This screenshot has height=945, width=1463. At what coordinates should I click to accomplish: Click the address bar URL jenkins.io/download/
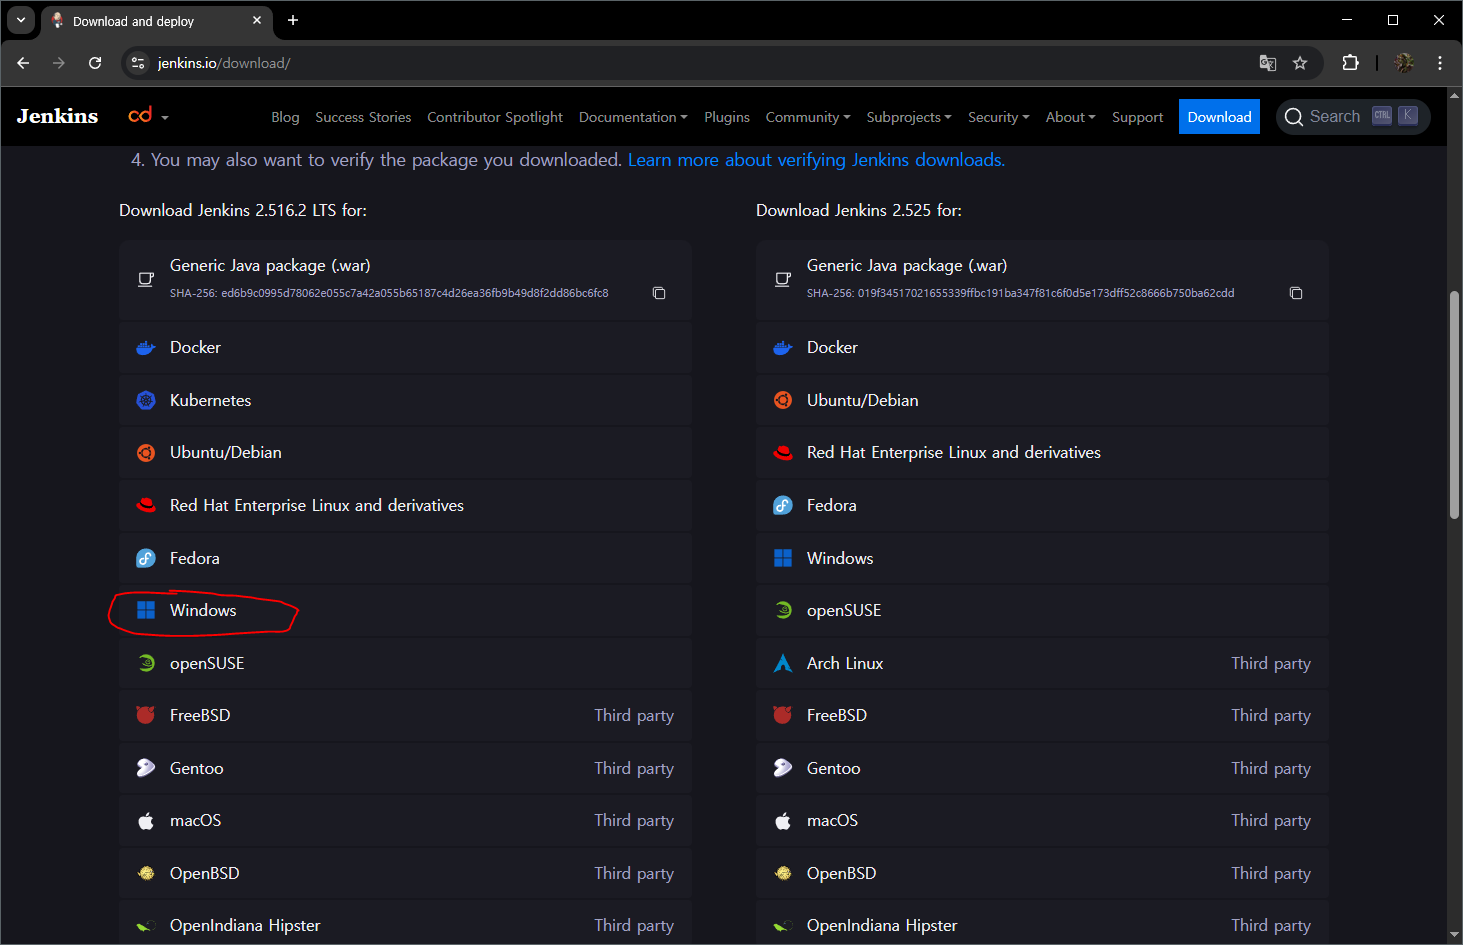224,63
